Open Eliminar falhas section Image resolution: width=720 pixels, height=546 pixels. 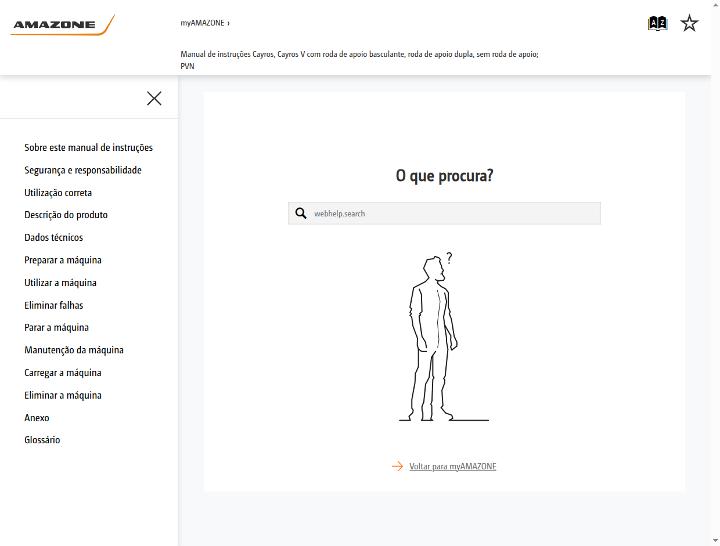pyautogui.click(x=53, y=305)
